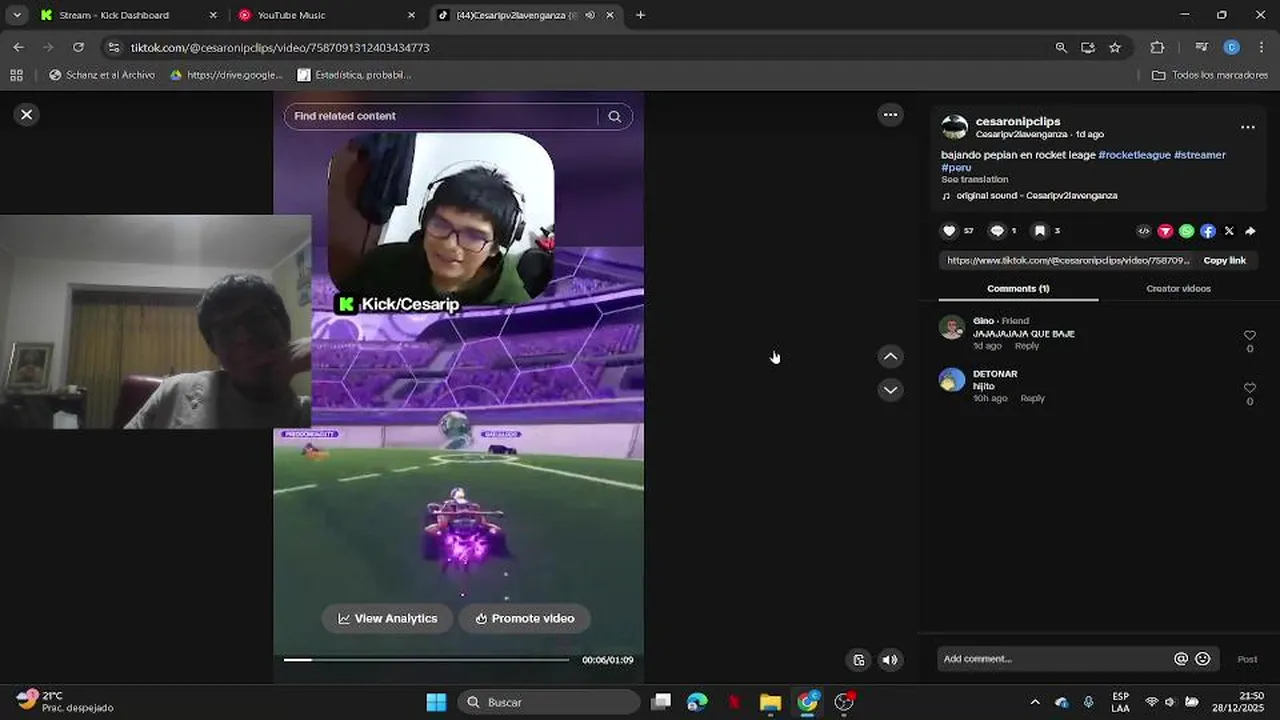Toggle the auto-scroll icon beside volume
The height and width of the screenshot is (720, 1280).
(858, 660)
